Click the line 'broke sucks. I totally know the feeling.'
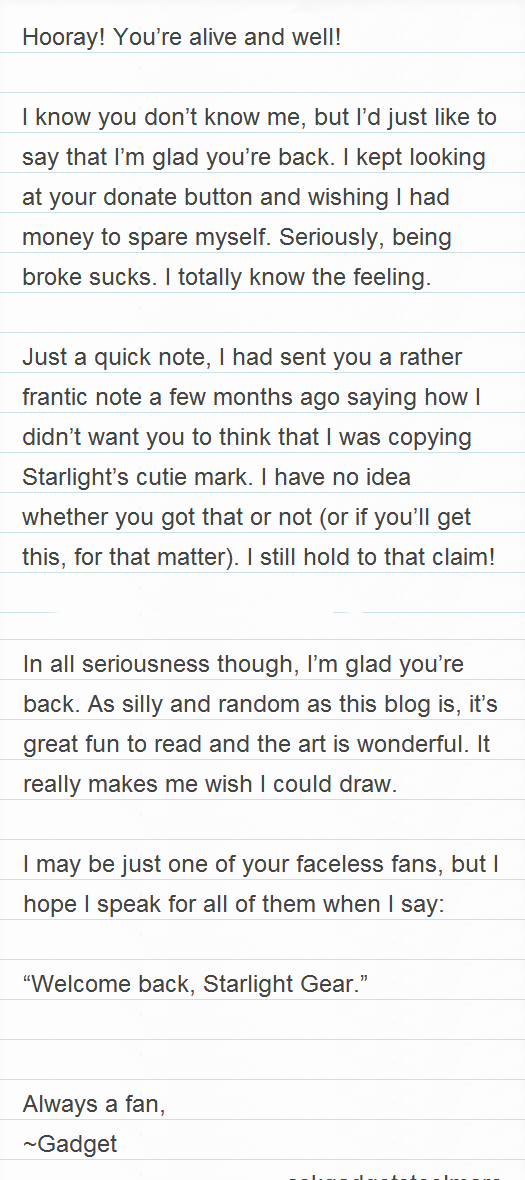 tap(227, 278)
